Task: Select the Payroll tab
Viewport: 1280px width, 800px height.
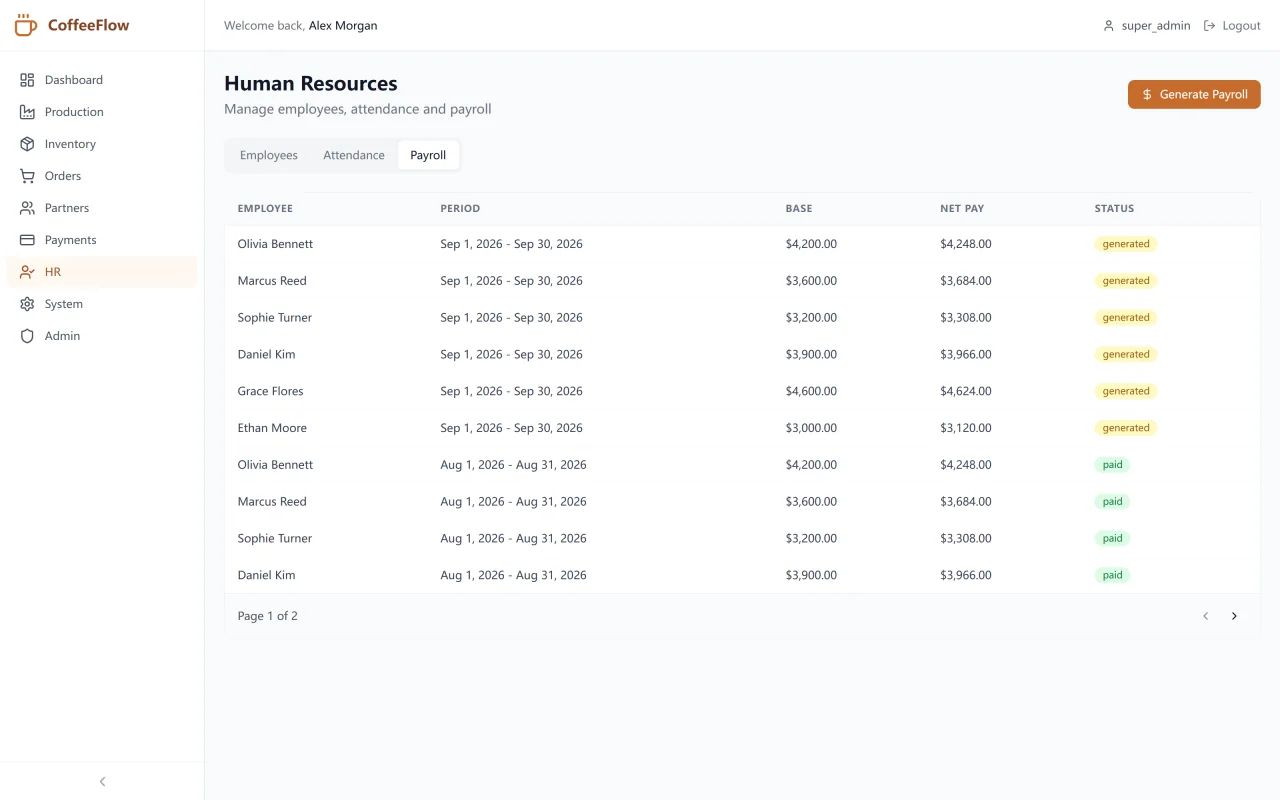Action: pyautogui.click(x=428, y=155)
